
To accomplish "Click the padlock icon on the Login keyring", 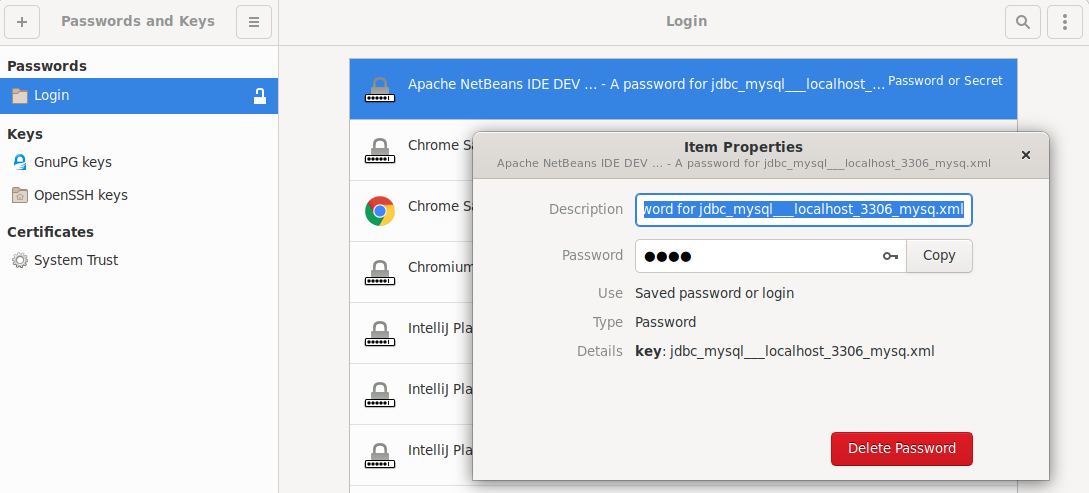I will click(260, 96).
